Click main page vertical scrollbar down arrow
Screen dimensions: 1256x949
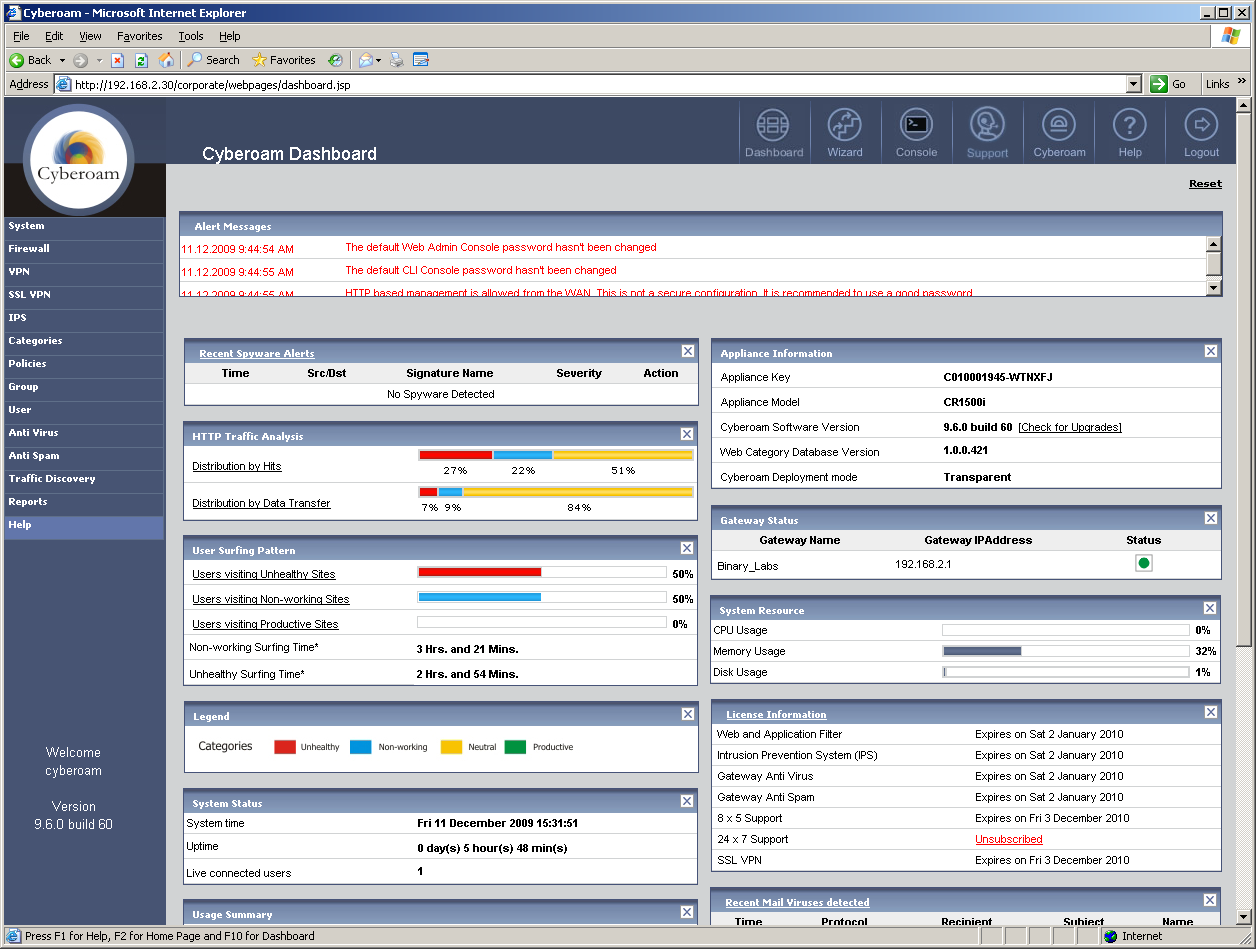pos(1244,917)
